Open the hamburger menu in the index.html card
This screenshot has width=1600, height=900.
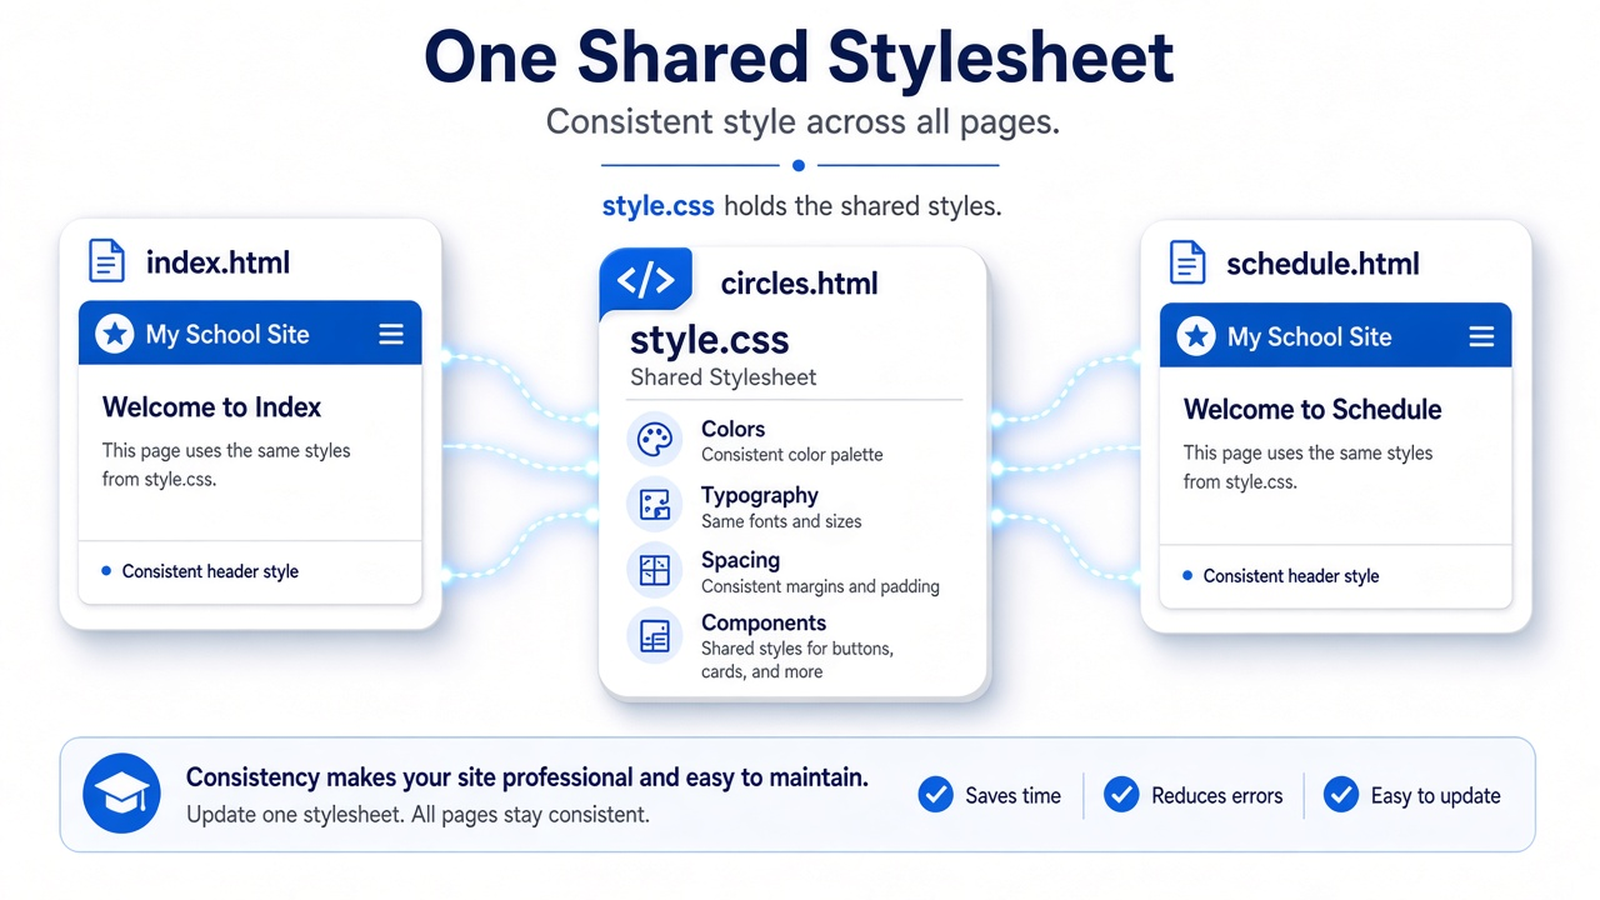click(x=391, y=334)
